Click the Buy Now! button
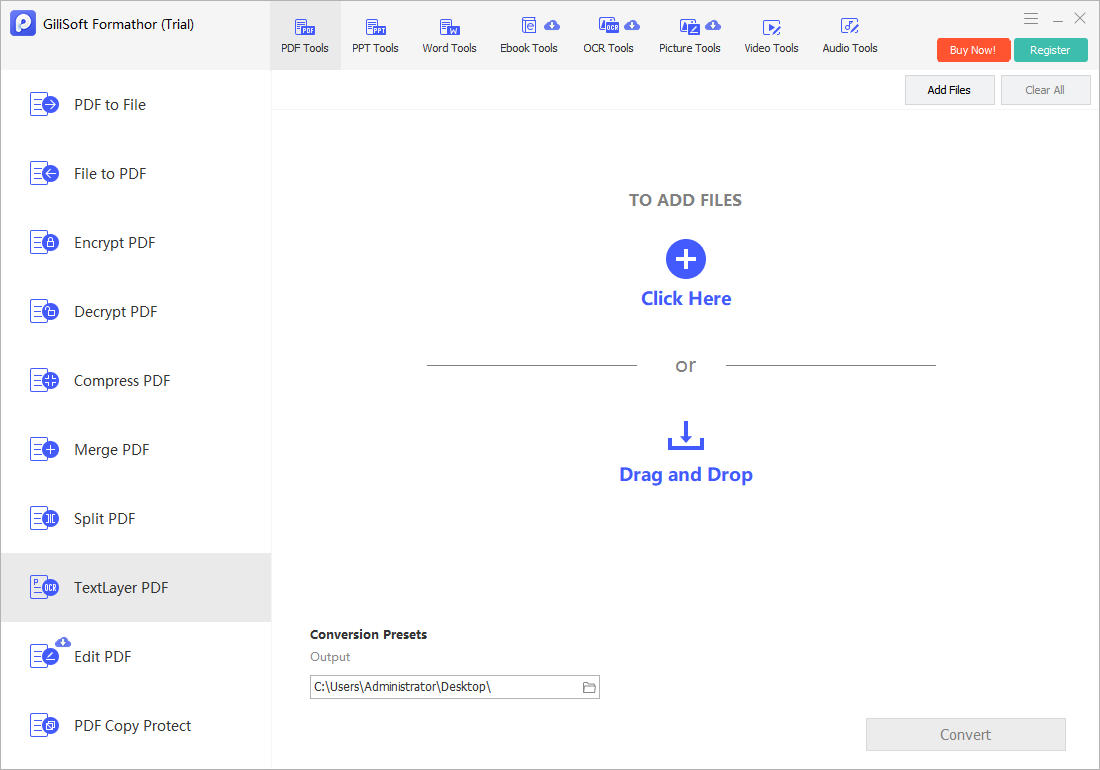 (x=973, y=50)
